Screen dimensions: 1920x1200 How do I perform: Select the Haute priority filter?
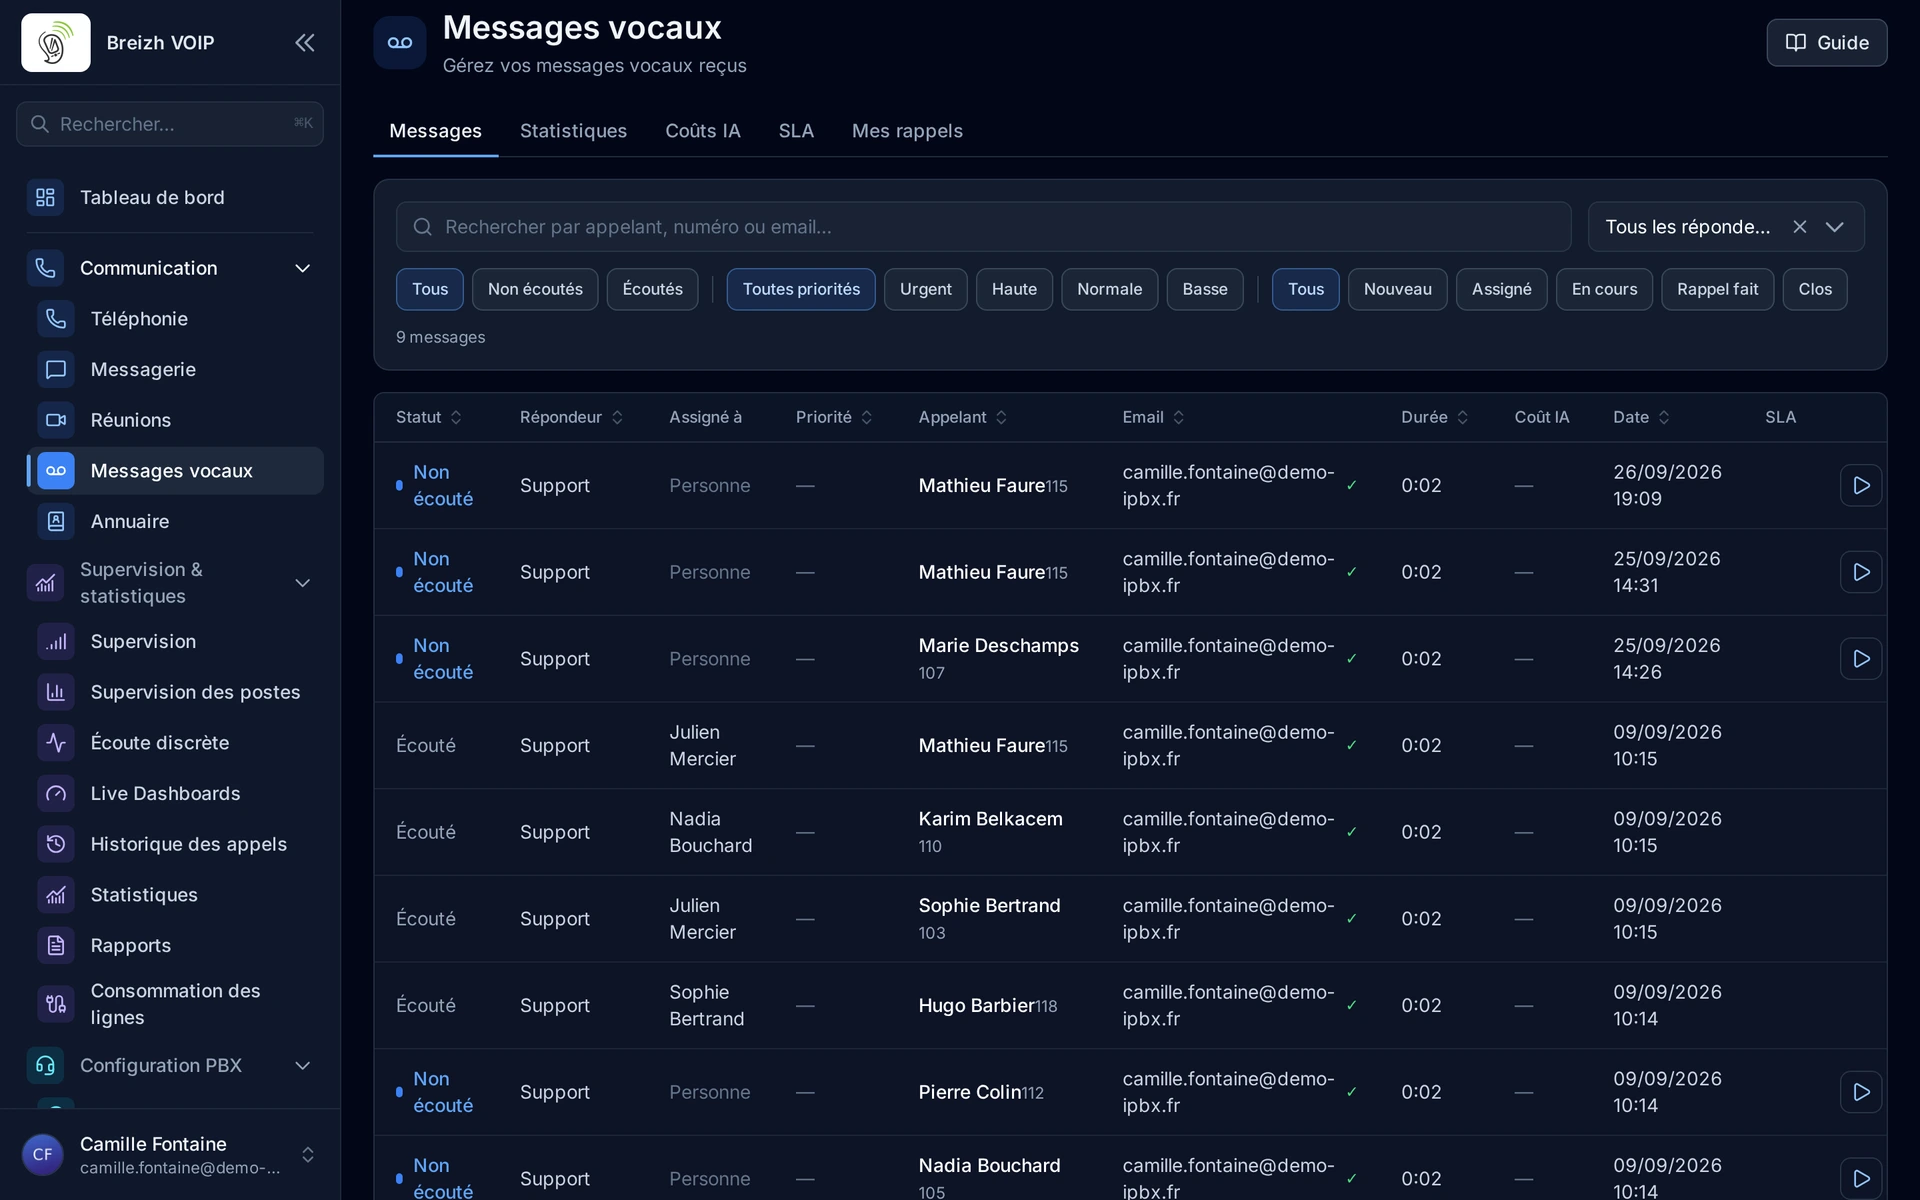(x=1014, y=289)
